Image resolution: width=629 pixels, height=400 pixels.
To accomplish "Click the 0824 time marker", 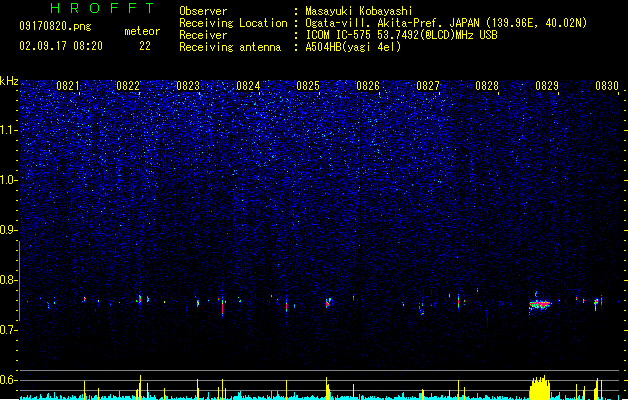I will click(248, 86).
